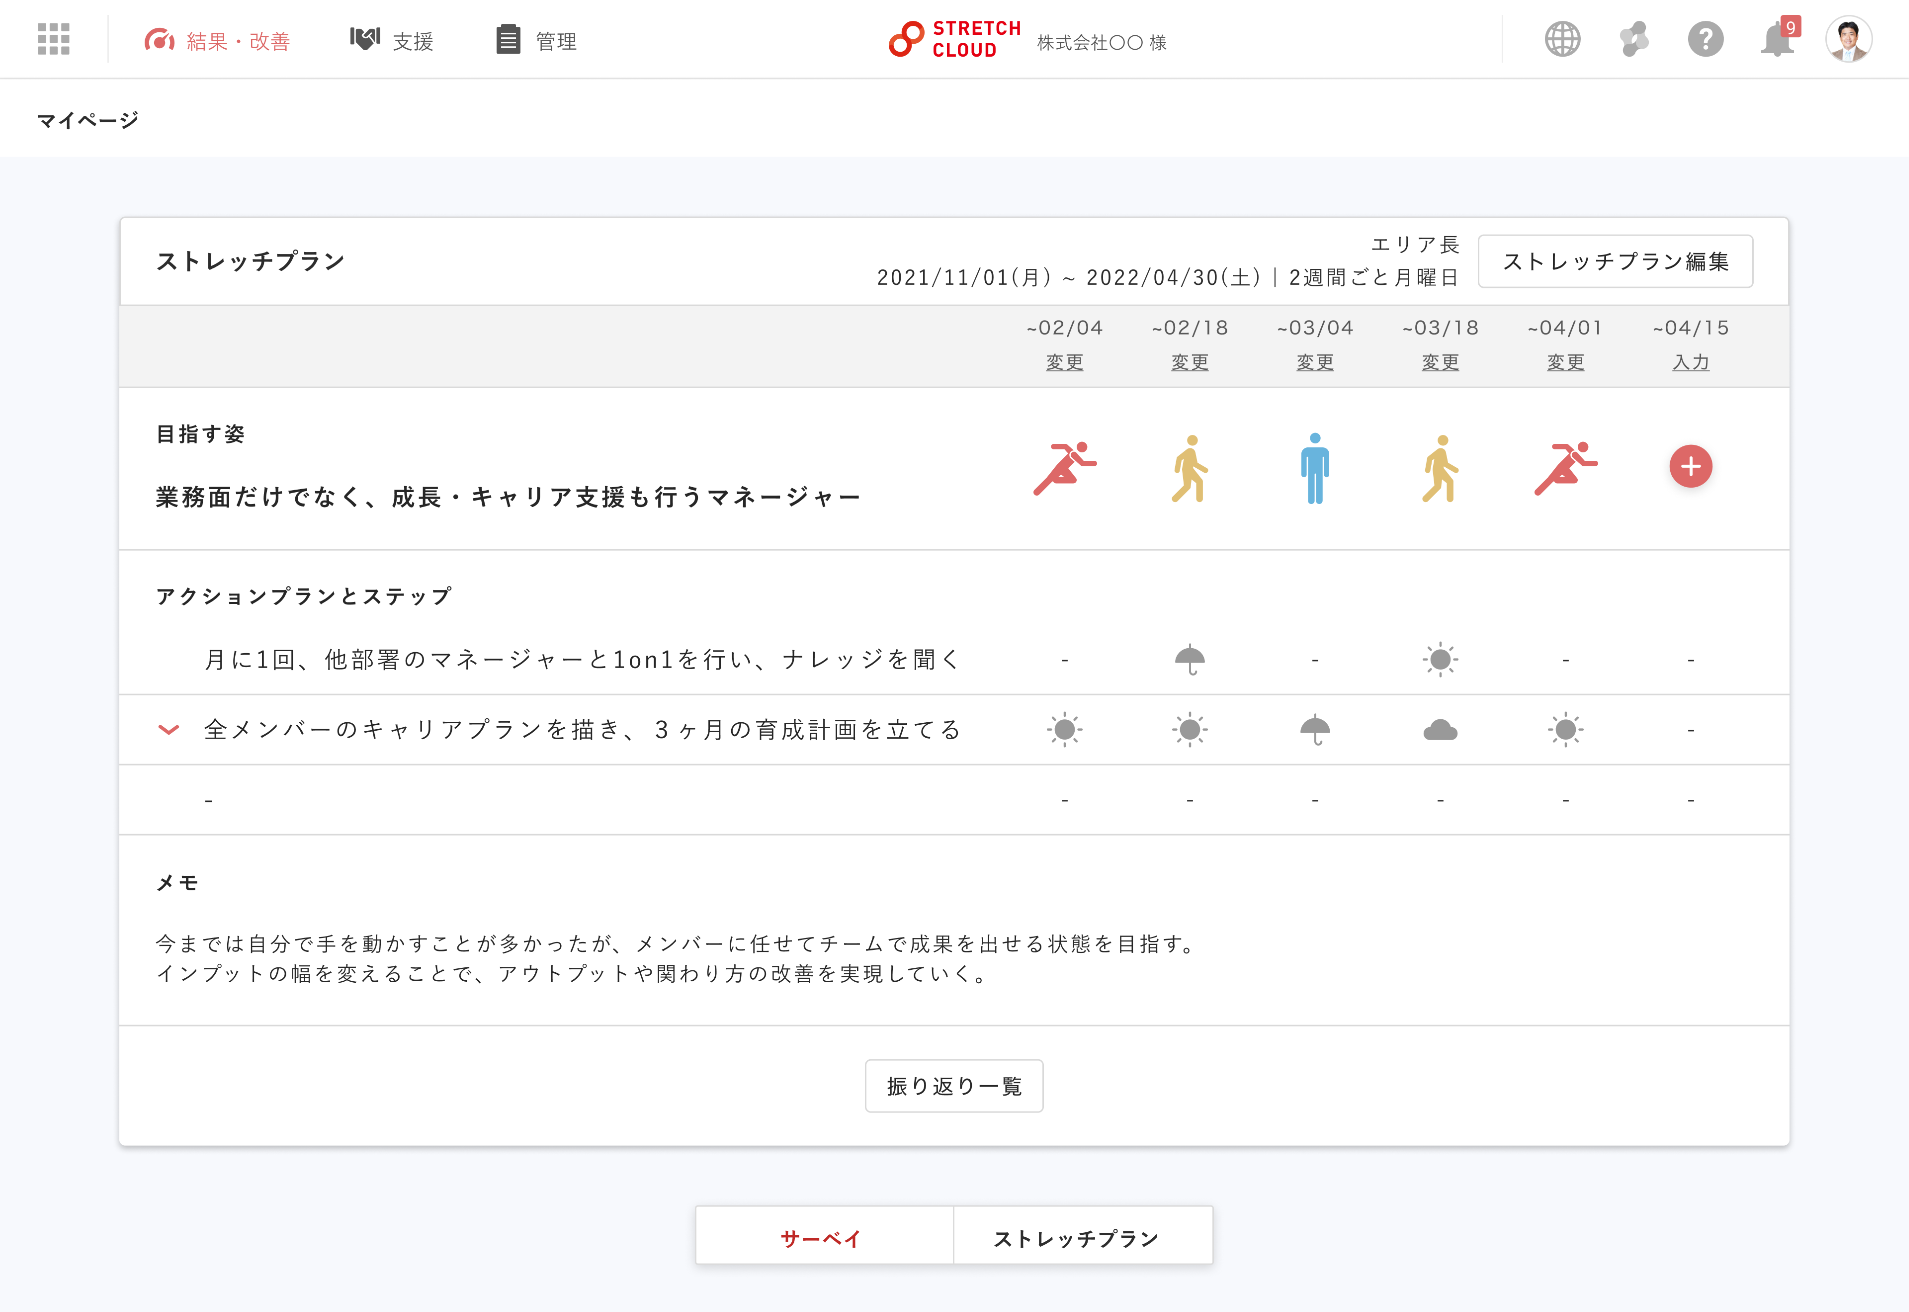Click the puzzle-like icon beside the globe
The height and width of the screenshot is (1312, 1909).
1634,40
